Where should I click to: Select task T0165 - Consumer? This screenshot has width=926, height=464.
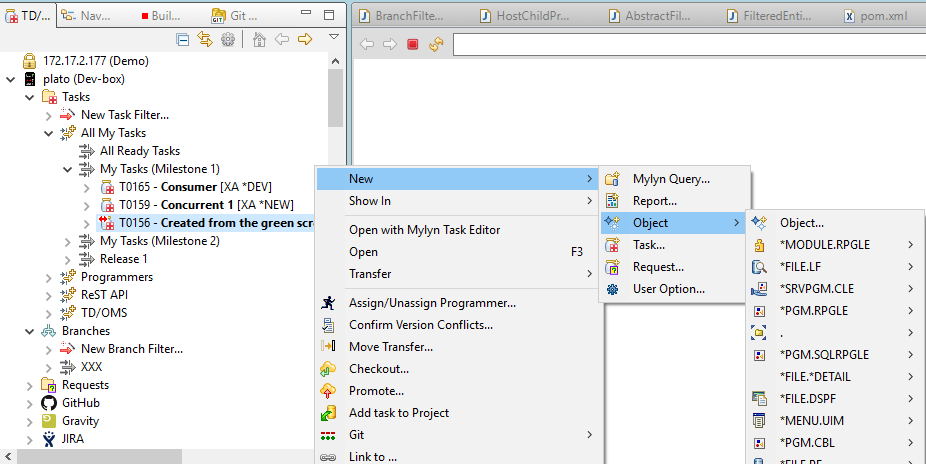pos(195,187)
